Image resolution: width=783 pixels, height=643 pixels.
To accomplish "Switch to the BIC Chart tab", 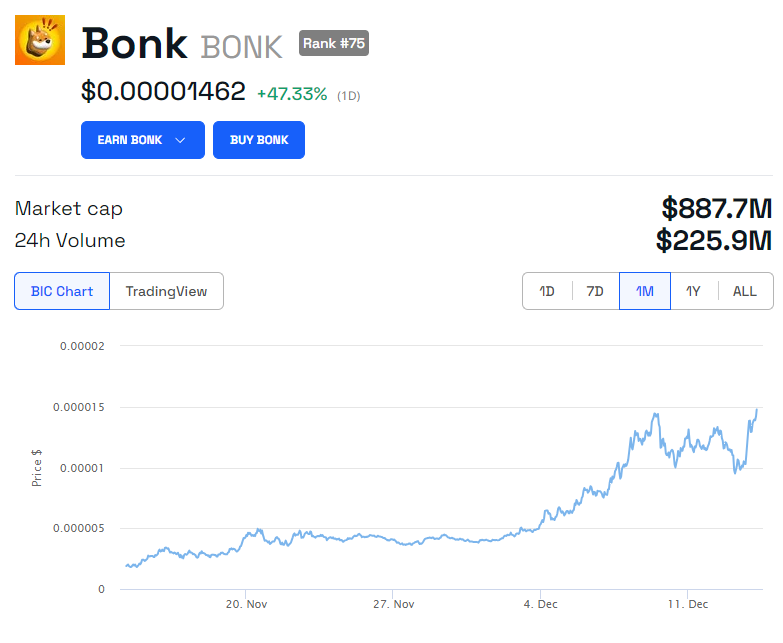I will 62,291.
